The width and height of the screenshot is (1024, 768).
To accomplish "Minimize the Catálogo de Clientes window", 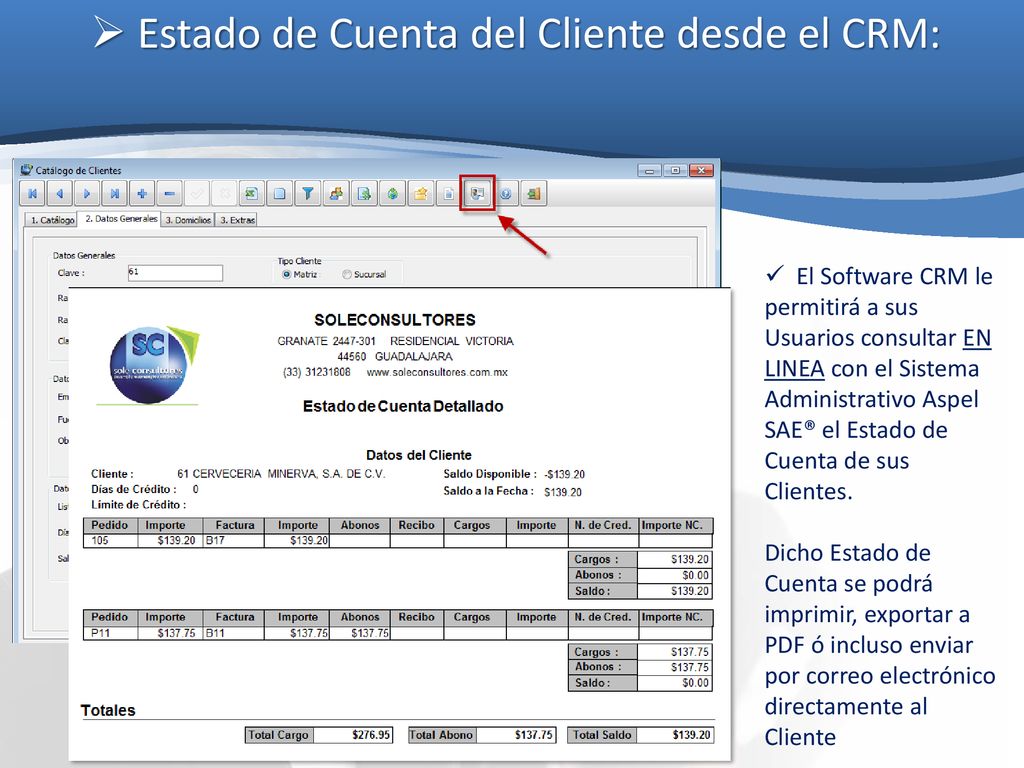I will (649, 170).
